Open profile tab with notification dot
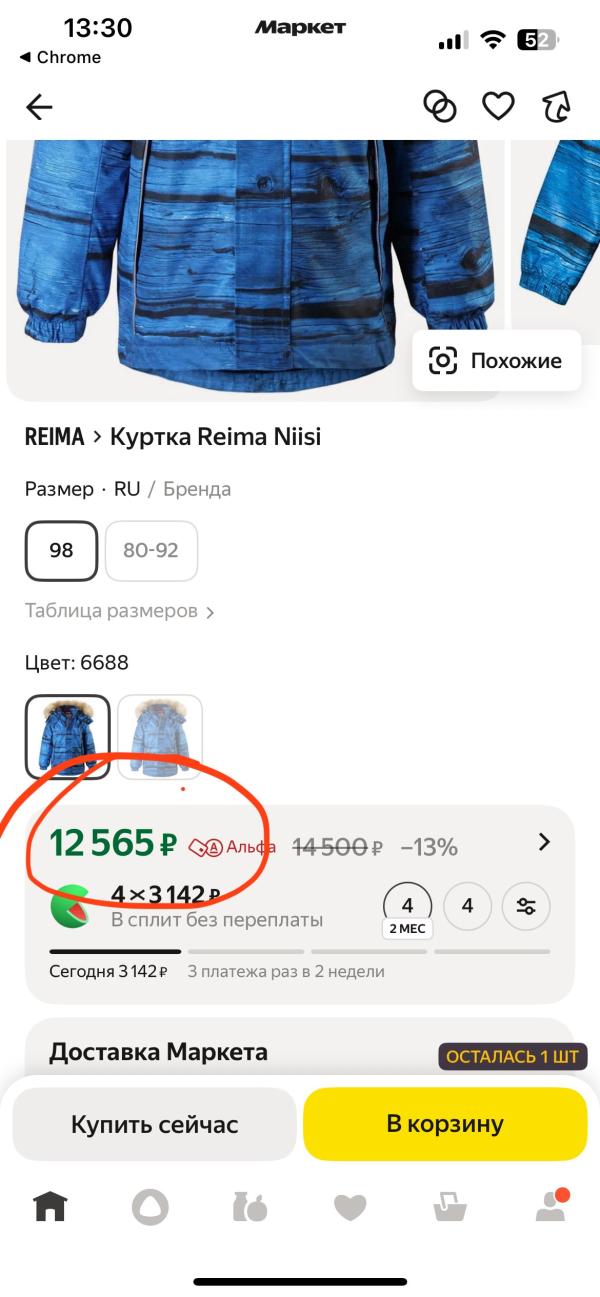The image size is (600, 1297). click(550, 1207)
